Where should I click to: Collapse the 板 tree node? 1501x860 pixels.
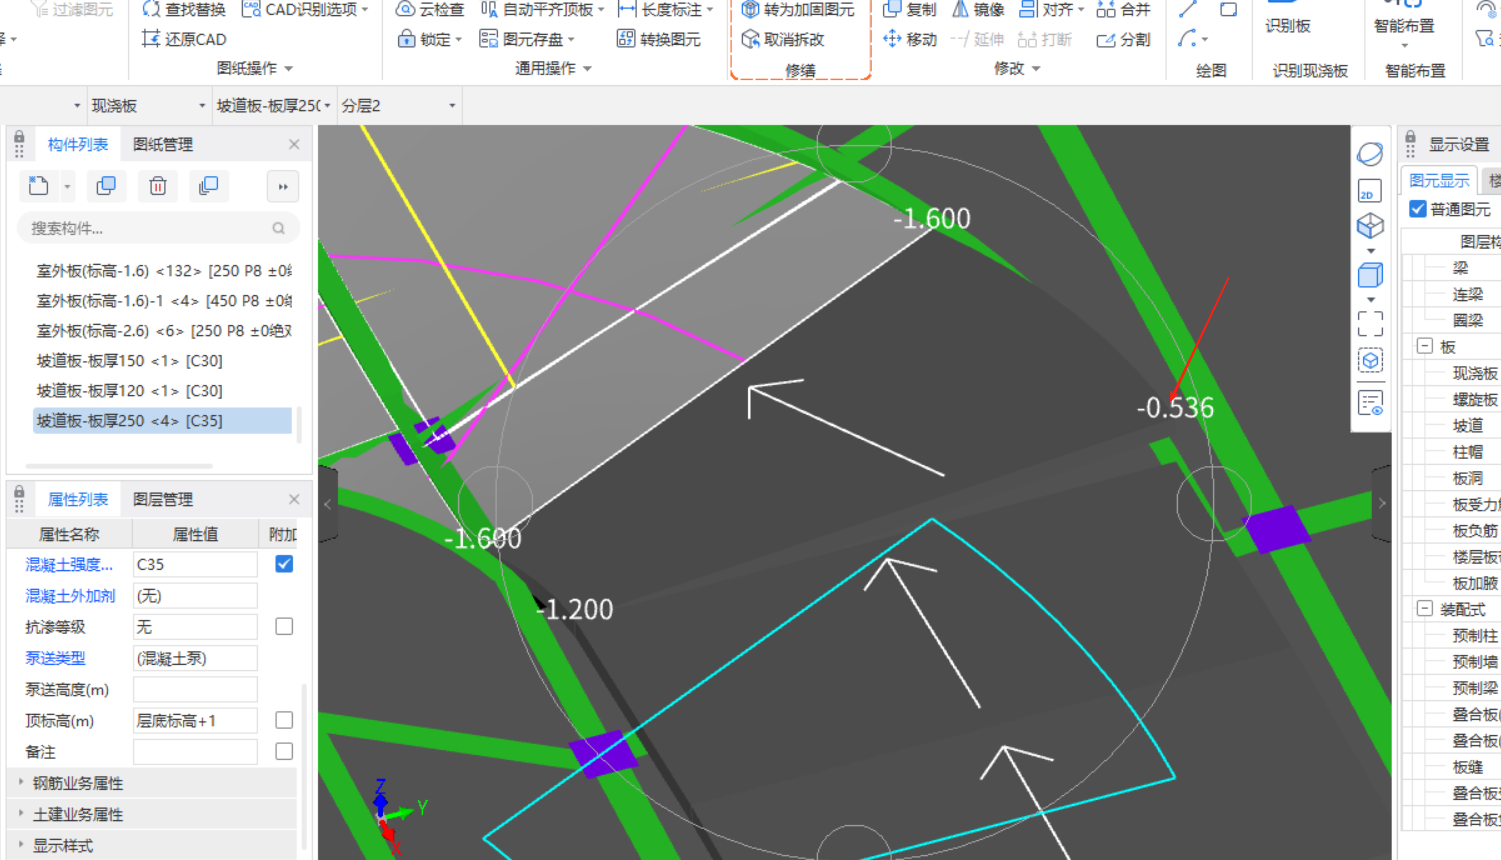click(1425, 346)
